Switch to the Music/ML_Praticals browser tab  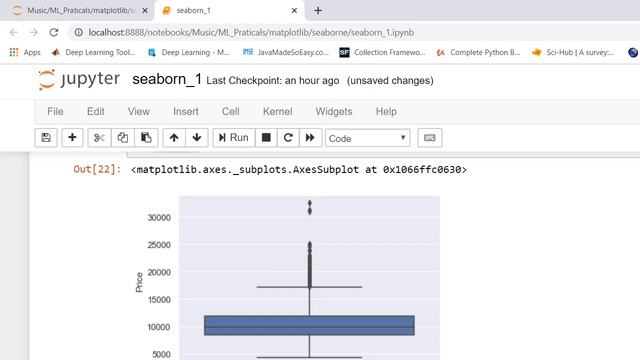coord(77,11)
